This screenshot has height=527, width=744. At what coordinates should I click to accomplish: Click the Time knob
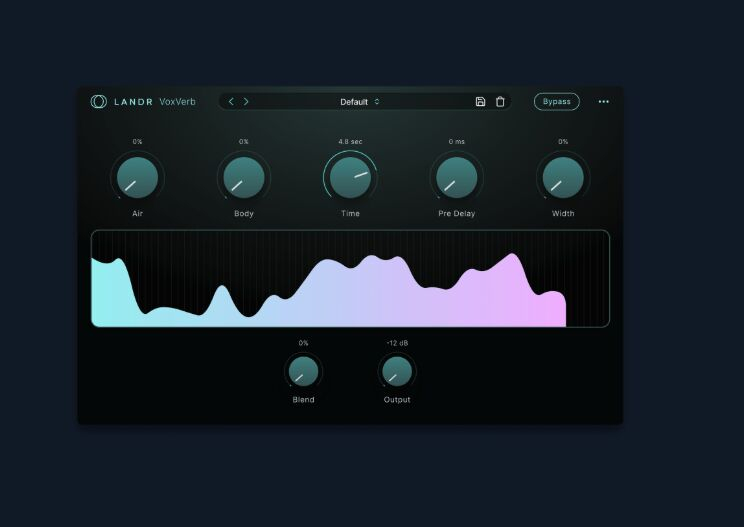point(350,177)
